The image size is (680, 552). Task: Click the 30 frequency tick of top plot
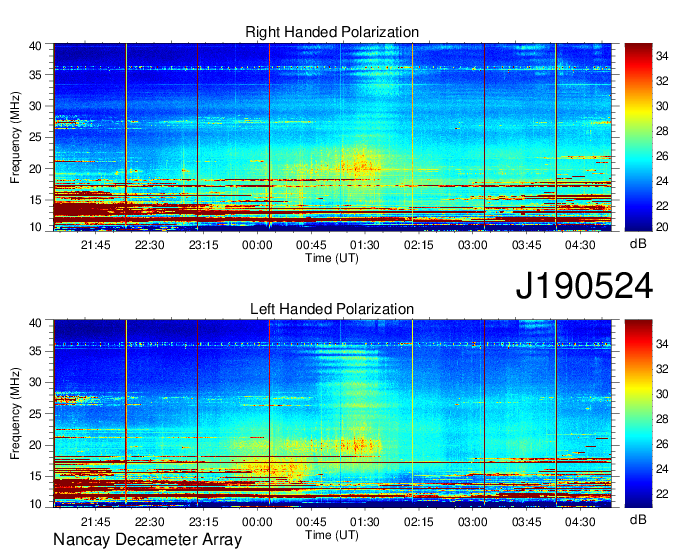coord(36,106)
